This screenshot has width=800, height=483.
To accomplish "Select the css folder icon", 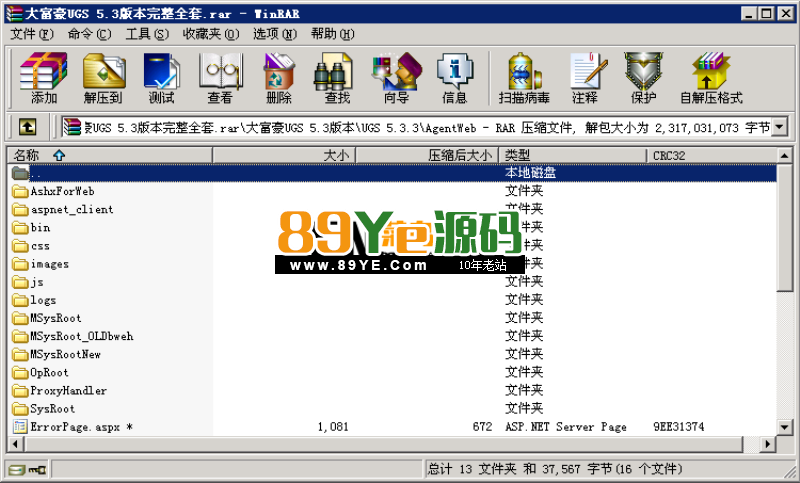I will tap(20, 246).
